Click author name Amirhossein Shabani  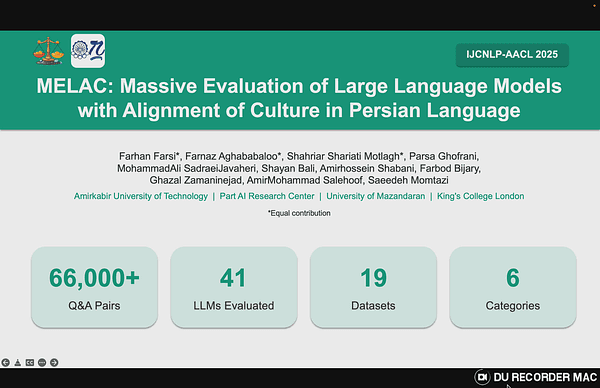(x=367, y=168)
